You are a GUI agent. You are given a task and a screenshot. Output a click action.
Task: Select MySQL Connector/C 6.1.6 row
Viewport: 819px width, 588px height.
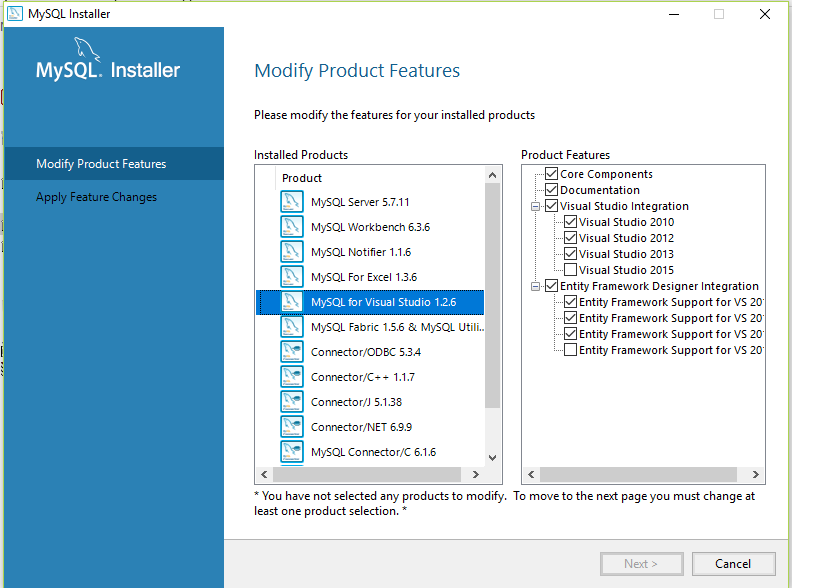(x=370, y=452)
